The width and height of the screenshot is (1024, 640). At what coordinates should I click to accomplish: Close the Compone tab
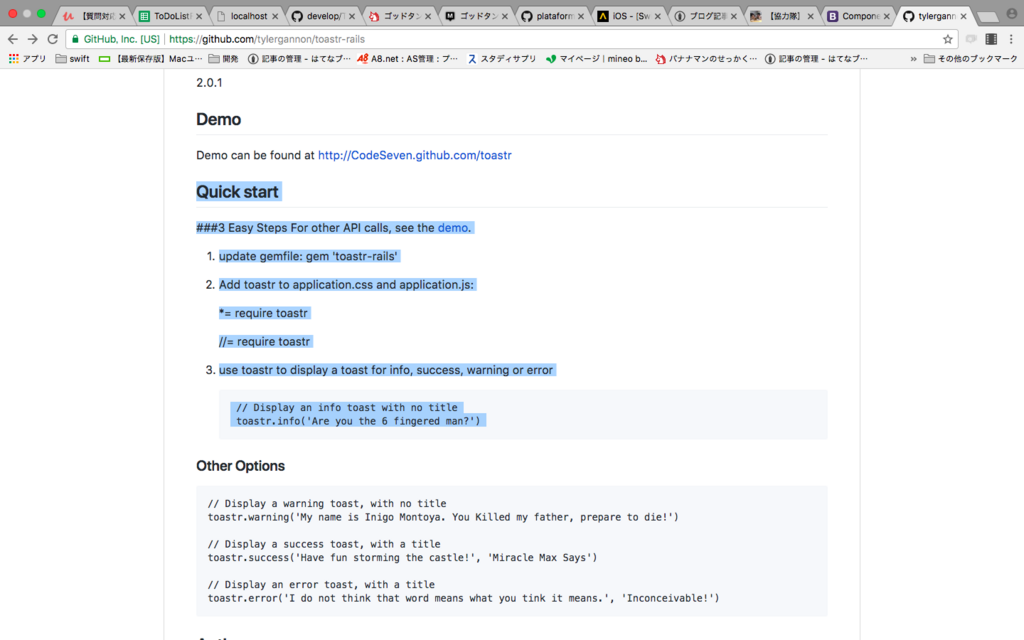(886, 16)
